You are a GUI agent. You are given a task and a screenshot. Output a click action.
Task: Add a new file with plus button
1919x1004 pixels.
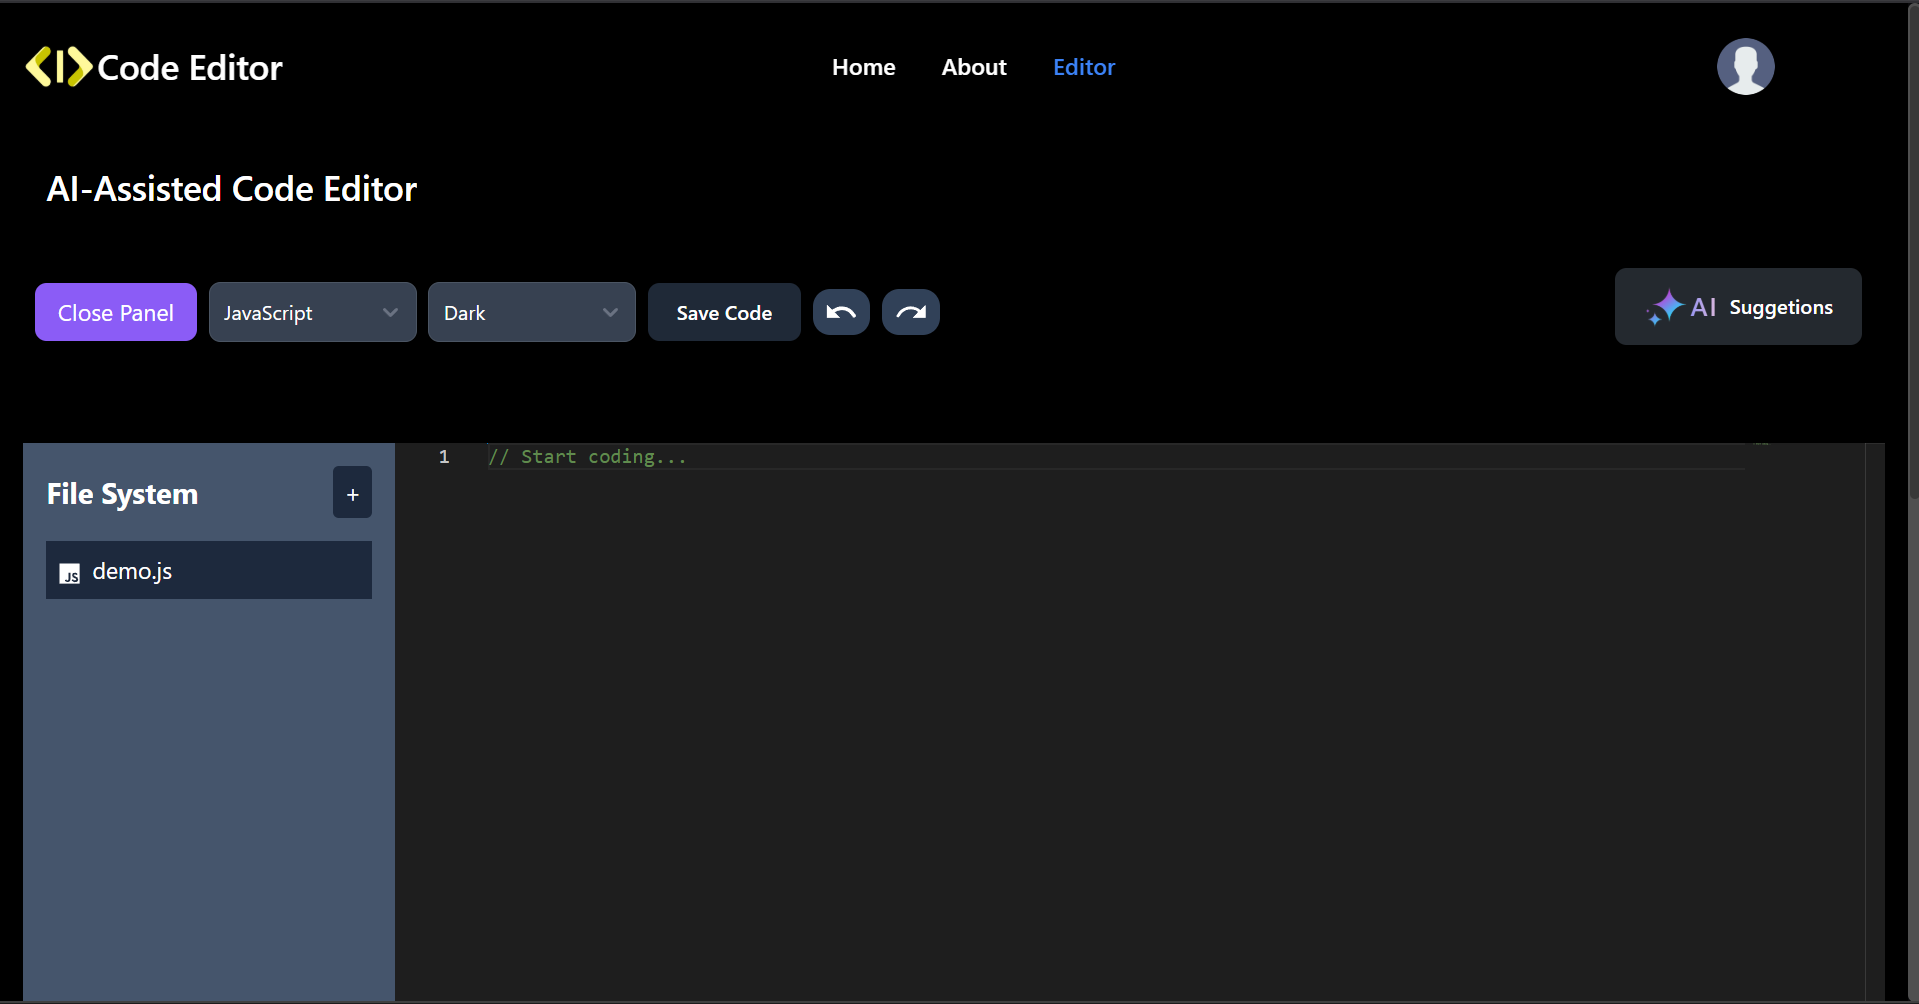pyautogui.click(x=352, y=493)
